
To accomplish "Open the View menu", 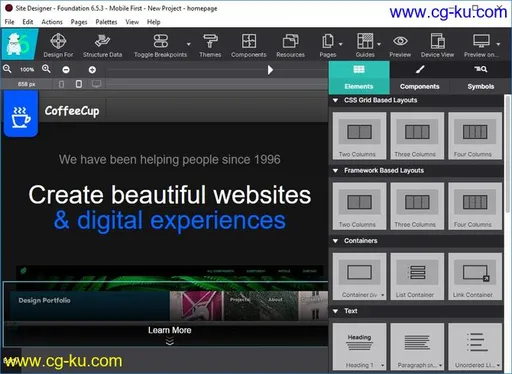I will (132, 22).
